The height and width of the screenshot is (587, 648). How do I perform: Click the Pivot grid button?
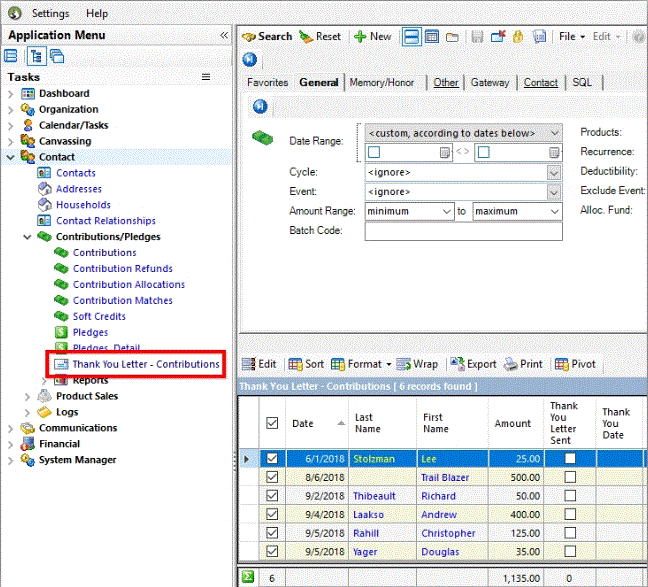576,364
